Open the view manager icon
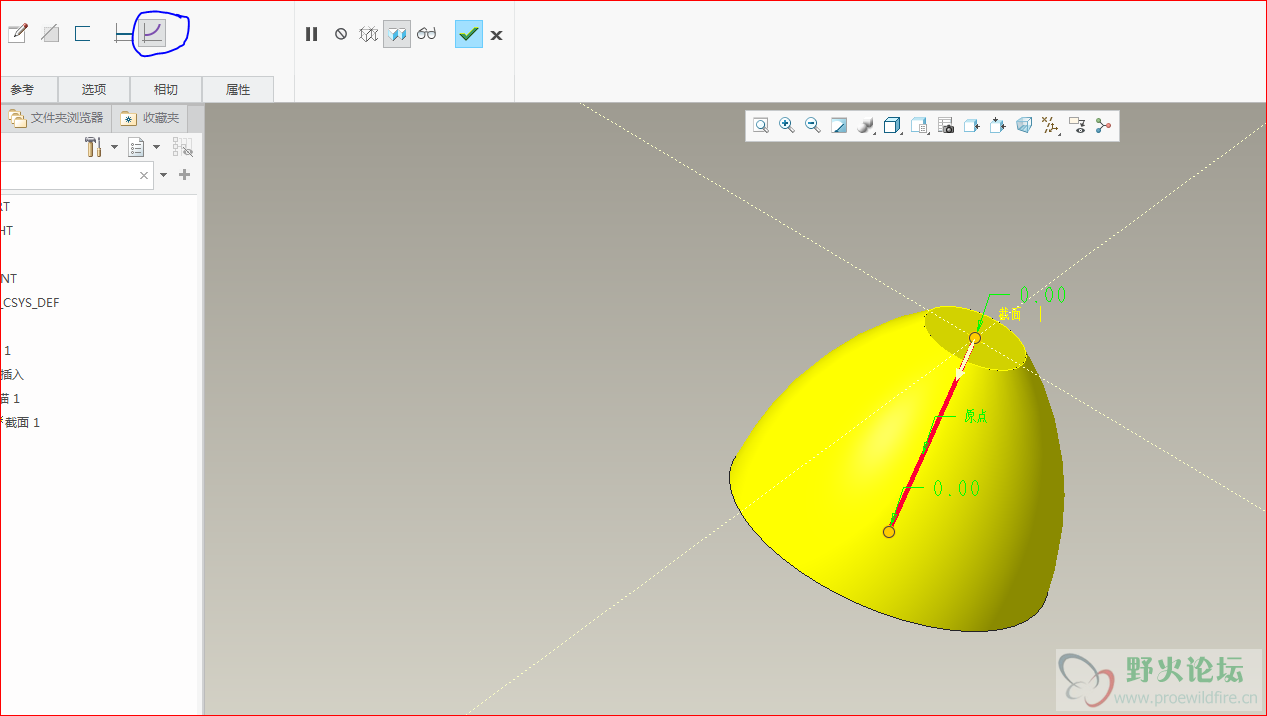 (920, 125)
